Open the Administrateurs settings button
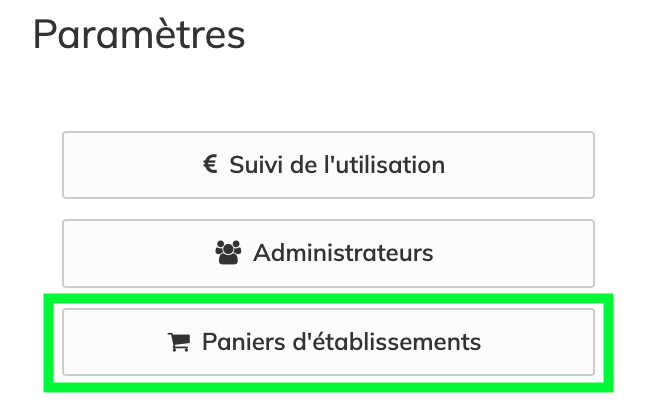This screenshot has width=664, height=402. tap(328, 254)
